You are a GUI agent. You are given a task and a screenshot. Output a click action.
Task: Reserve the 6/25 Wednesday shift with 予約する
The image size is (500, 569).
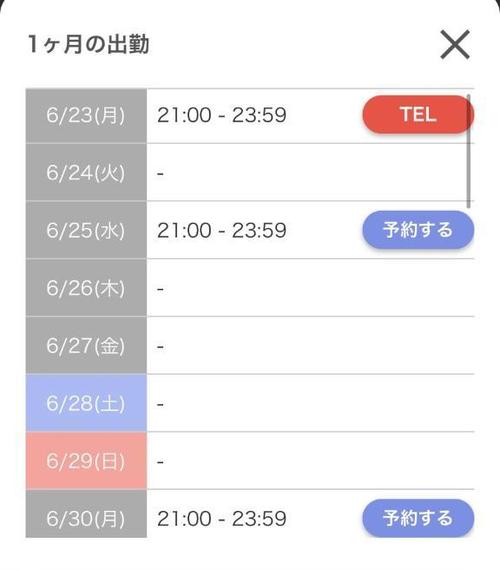pyautogui.click(x=418, y=230)
